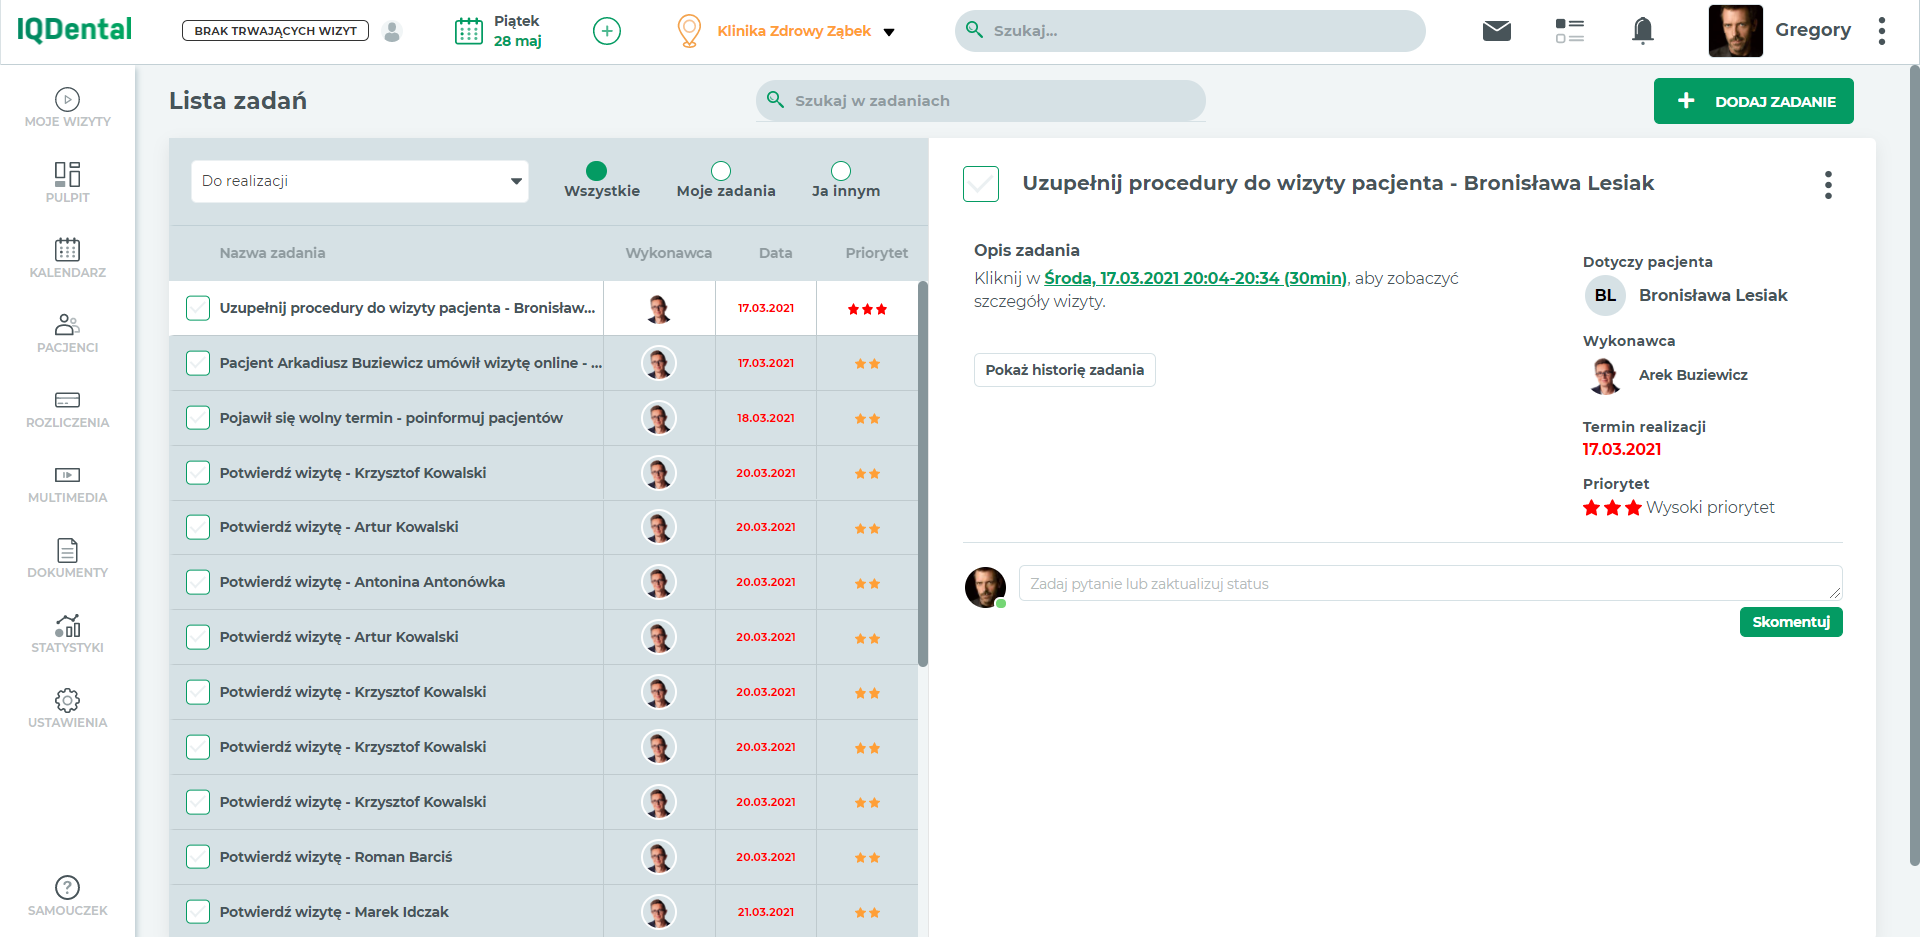Viewport: 1920px width, 937px height.
Task: Check Potwierdź wizytę - Marek Idczak checkbox
Action: click(198, 912)
